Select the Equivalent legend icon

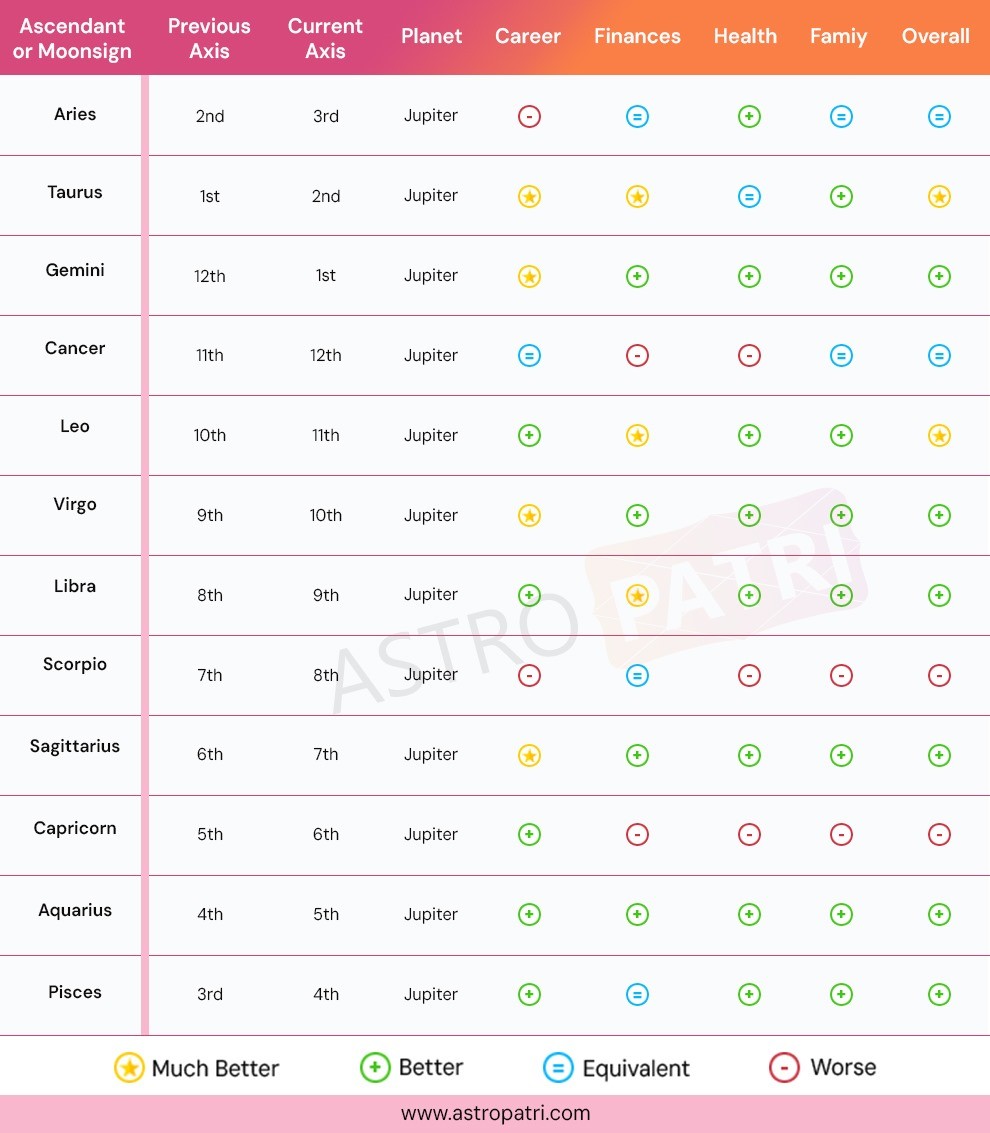(558, 1068)
